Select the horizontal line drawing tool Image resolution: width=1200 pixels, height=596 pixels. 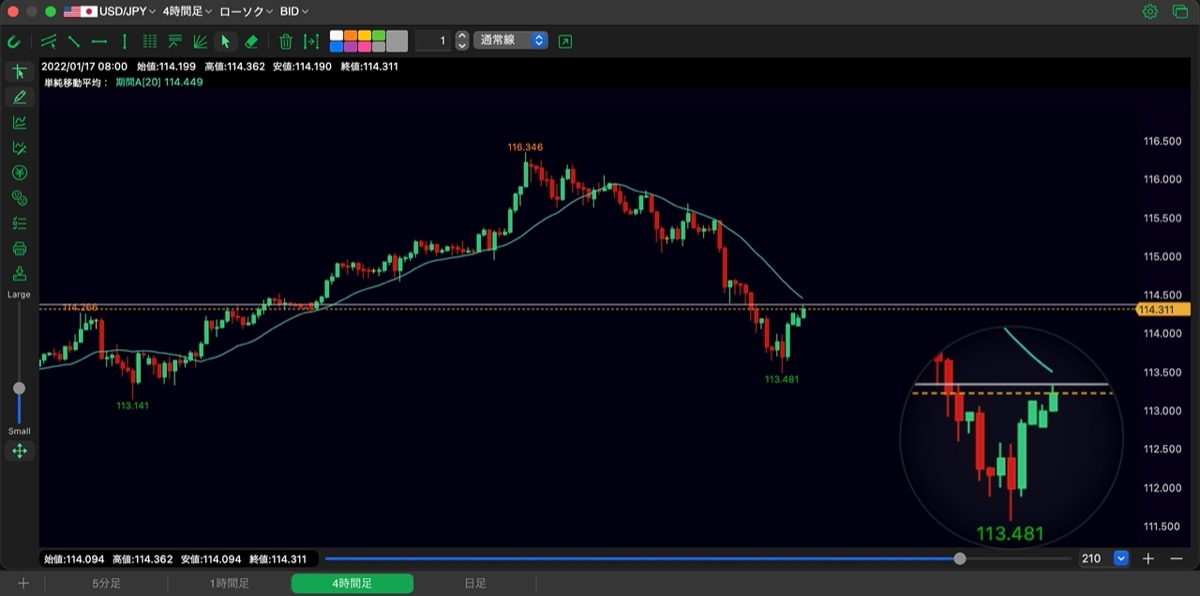click(x=99, y=41)
